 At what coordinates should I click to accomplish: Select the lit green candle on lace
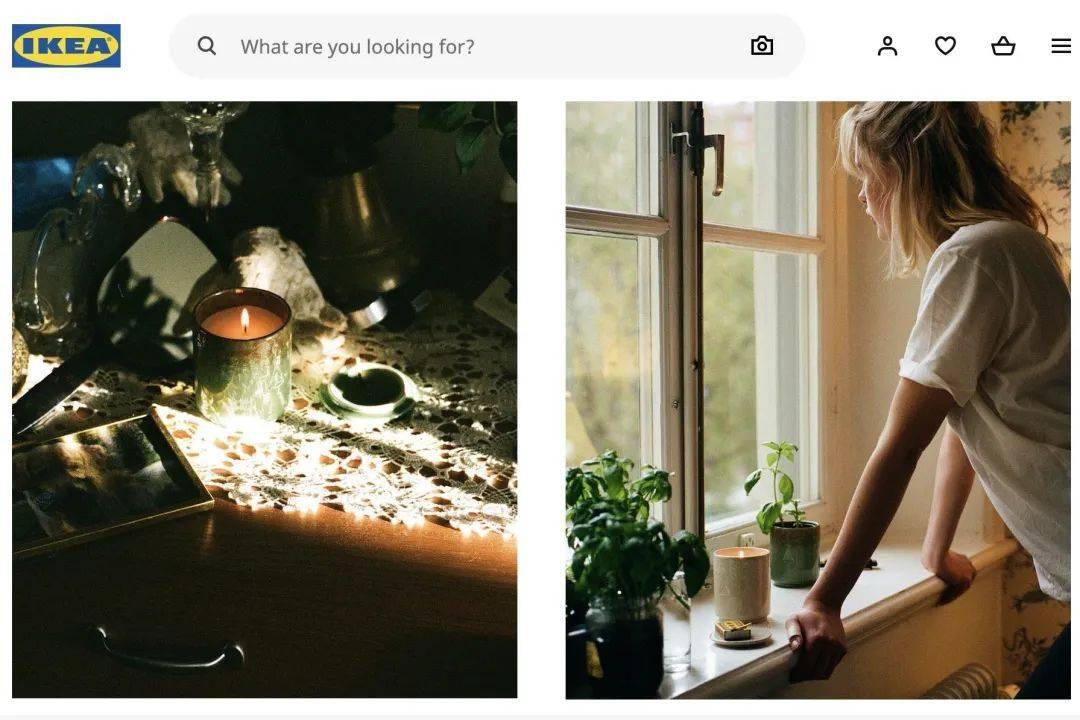coord(242,354)
